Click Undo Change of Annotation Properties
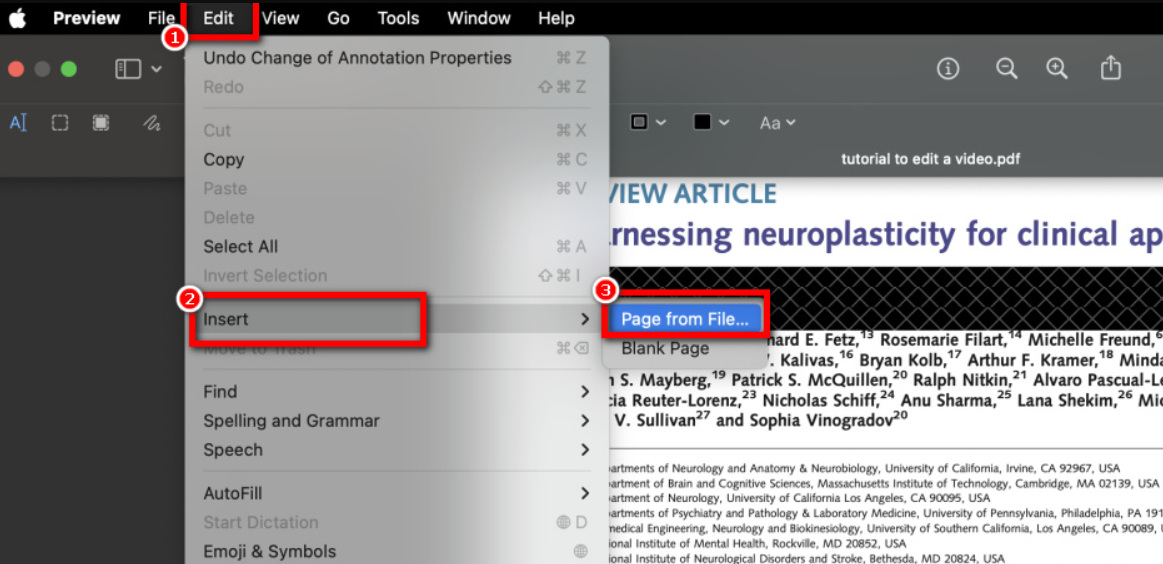Viewport: 1163px width, 564px height. coord(357,58)
